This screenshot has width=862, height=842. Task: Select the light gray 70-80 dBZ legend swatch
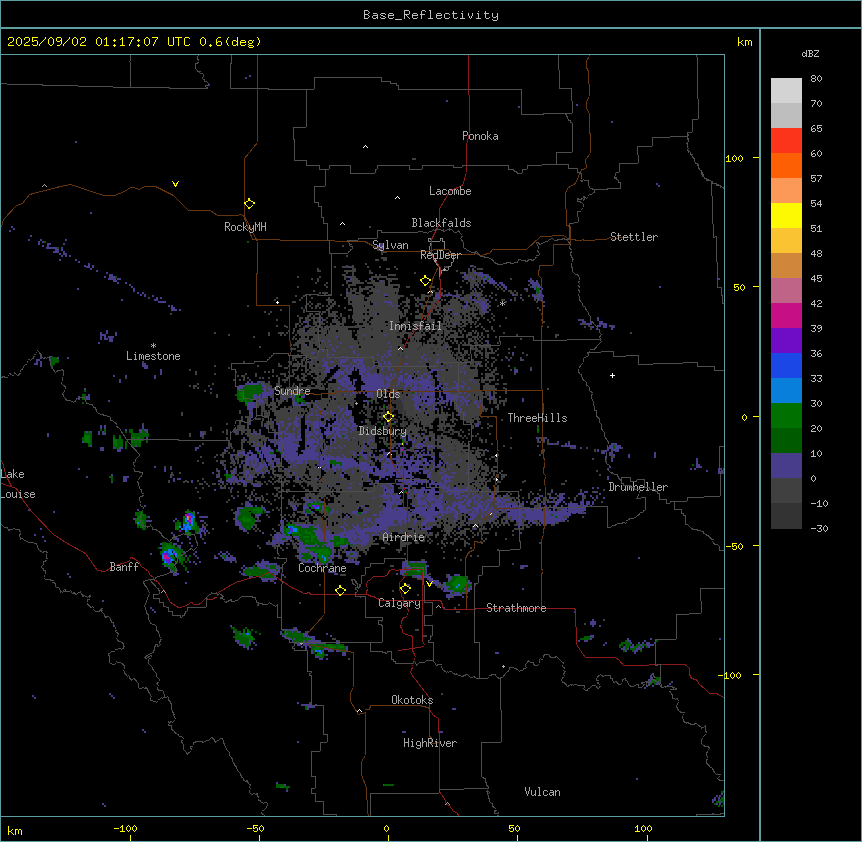[786, 90]
